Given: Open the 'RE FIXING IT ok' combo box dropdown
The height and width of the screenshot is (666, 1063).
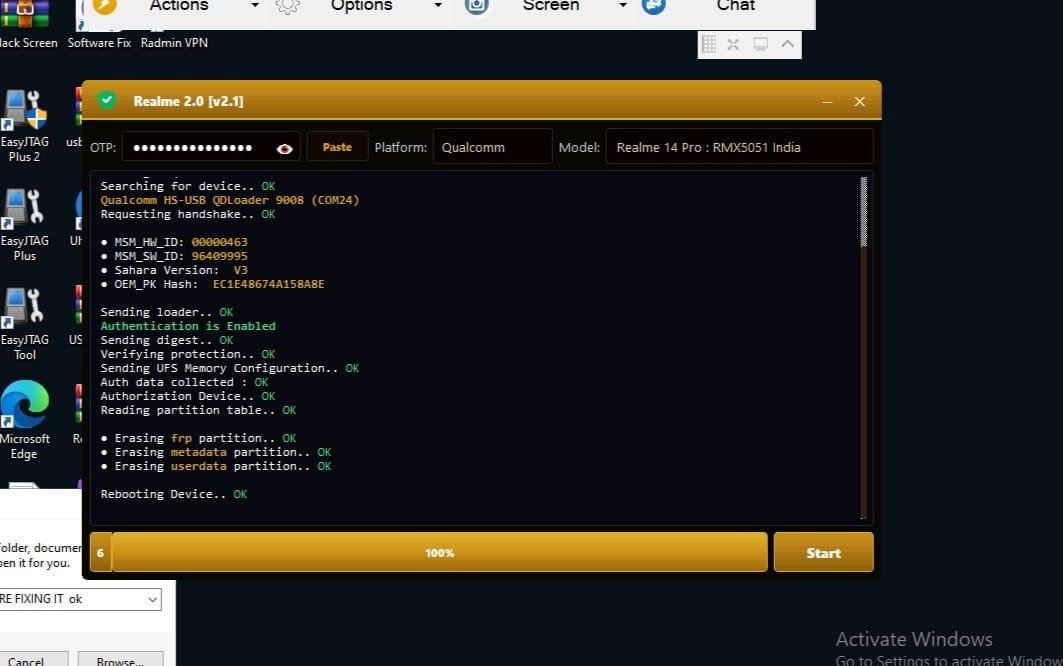Looking at the screenshot, I should pos(153,600).
